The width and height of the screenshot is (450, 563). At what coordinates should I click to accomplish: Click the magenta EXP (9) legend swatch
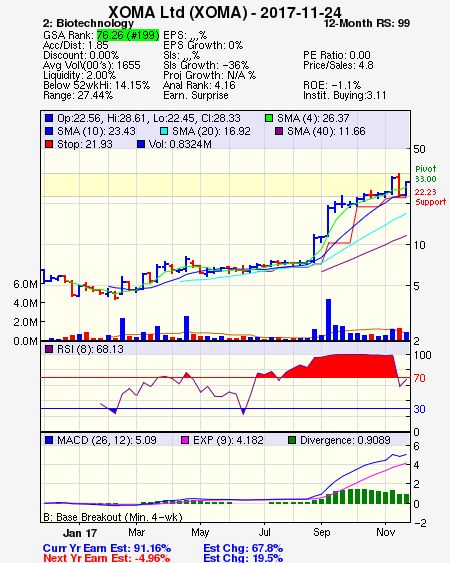pos(185,440)
